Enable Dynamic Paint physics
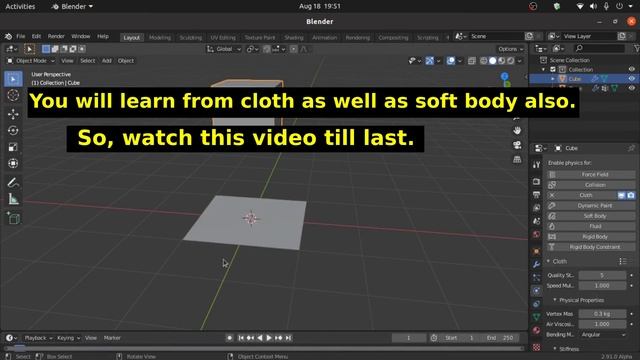 591,206
